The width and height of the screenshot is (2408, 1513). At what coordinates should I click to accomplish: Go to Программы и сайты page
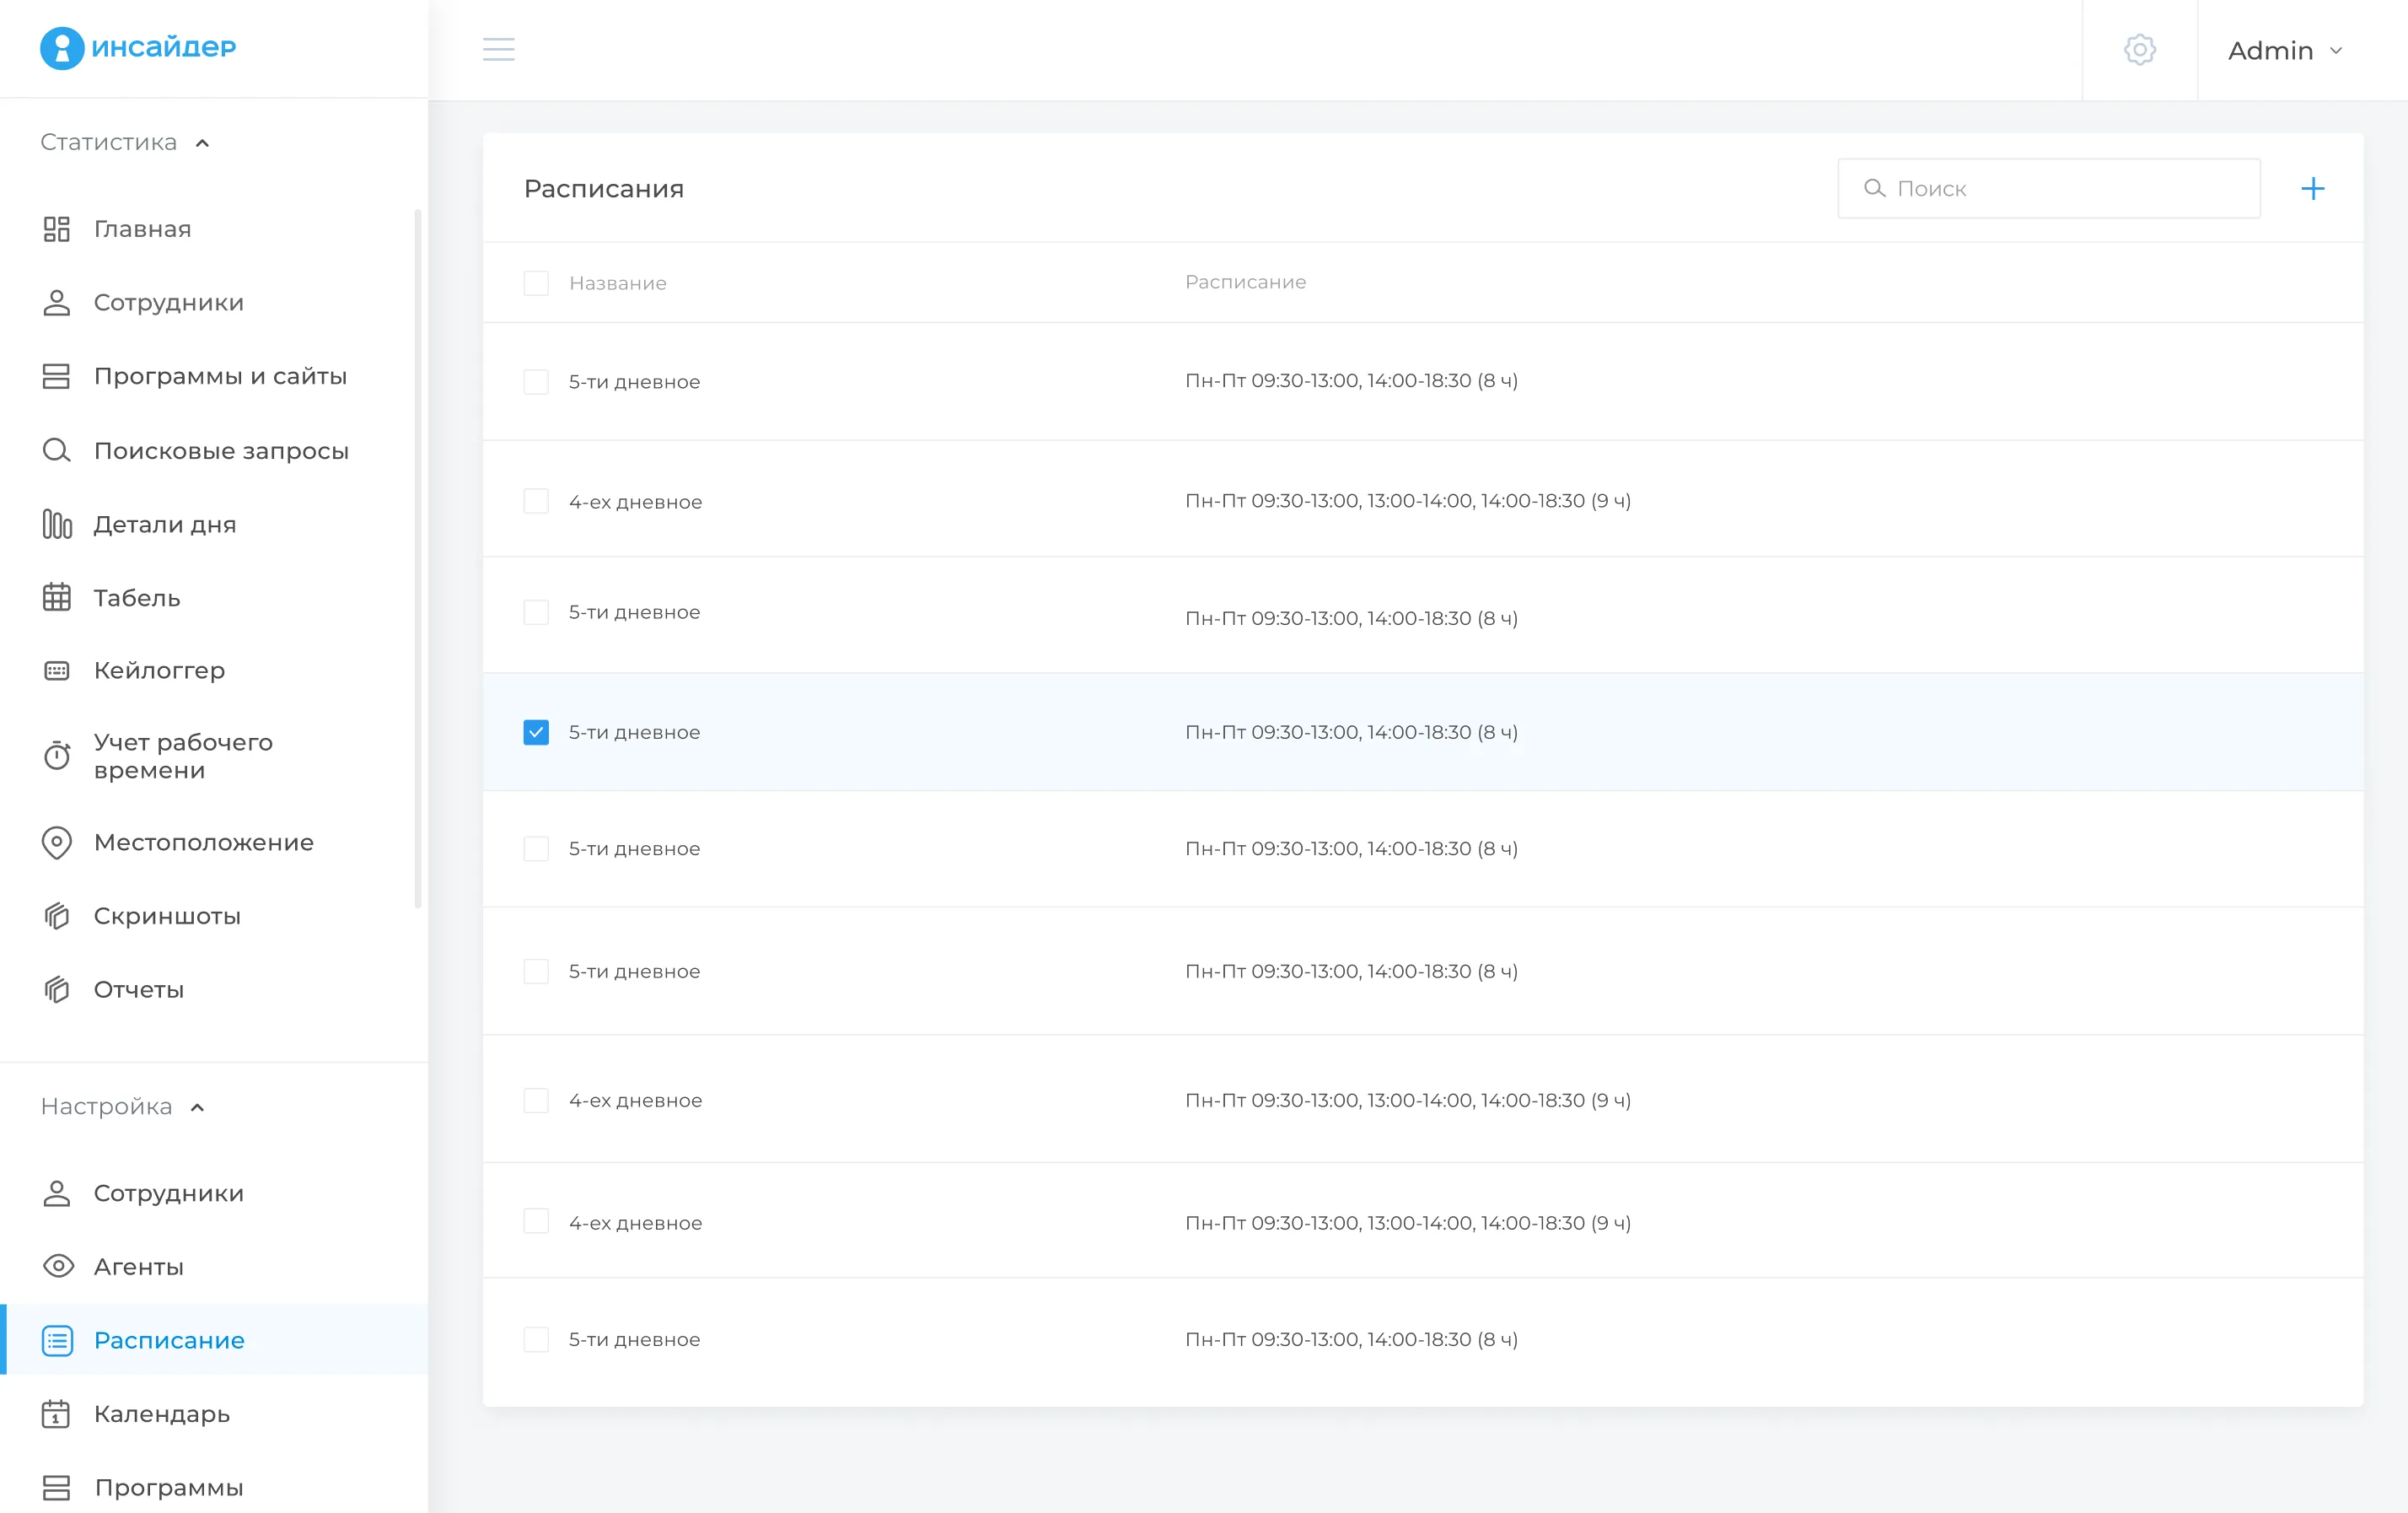(219, 376)
